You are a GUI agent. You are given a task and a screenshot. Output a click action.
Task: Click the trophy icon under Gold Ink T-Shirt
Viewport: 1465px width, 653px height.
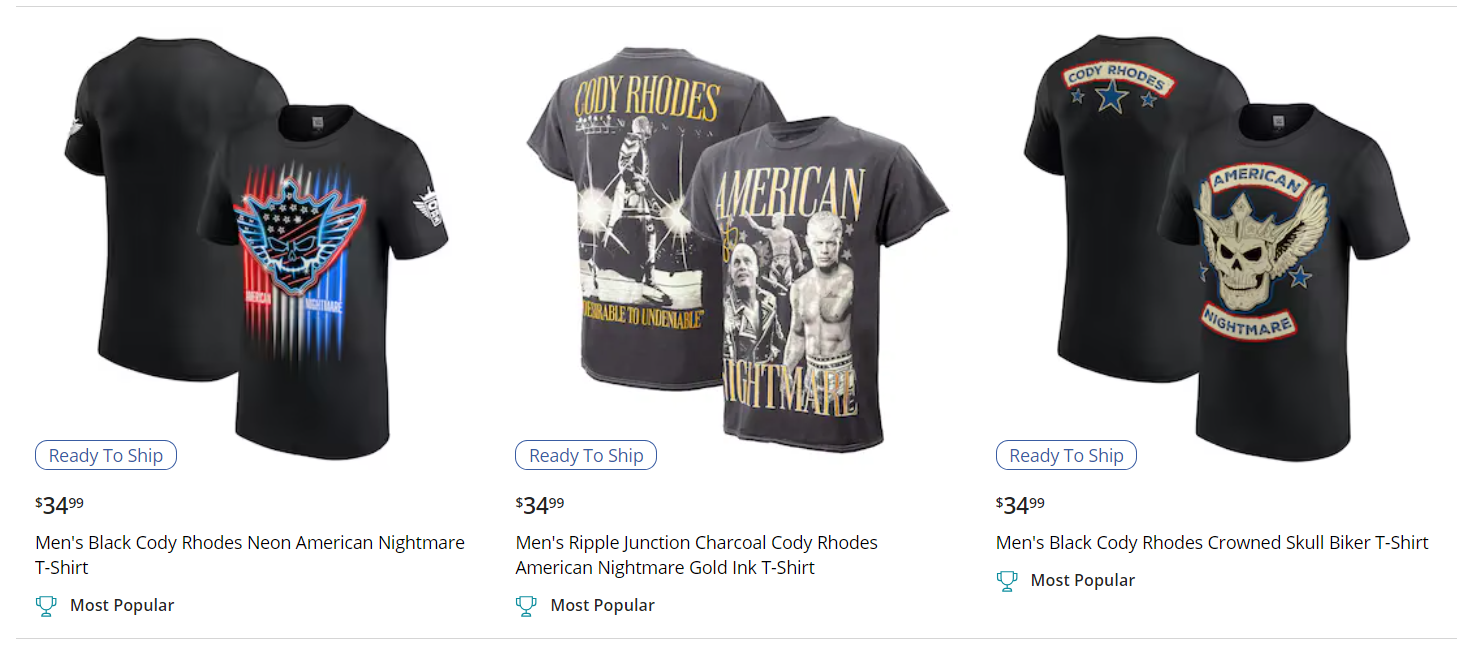[x=526, y=605]
